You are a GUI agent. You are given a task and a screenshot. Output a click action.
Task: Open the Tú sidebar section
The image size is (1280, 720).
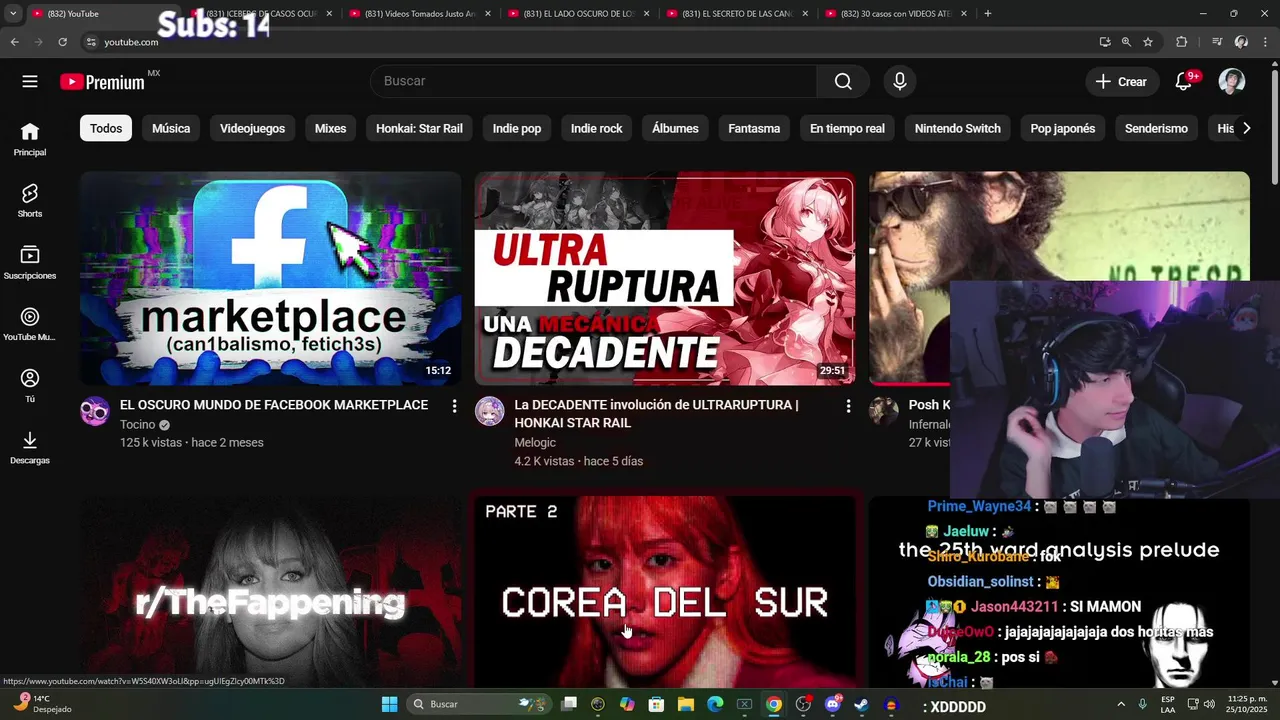(30, 386)
